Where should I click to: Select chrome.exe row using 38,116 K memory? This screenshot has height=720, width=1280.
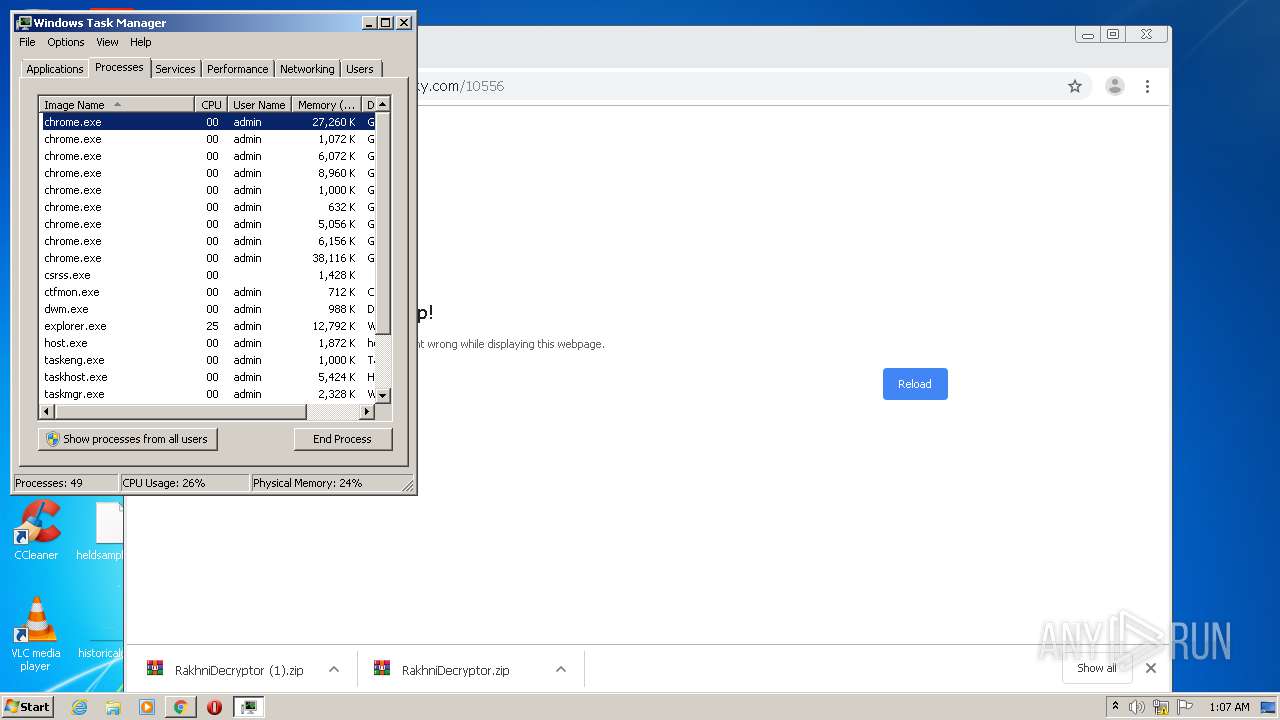[x=207, y=258]
